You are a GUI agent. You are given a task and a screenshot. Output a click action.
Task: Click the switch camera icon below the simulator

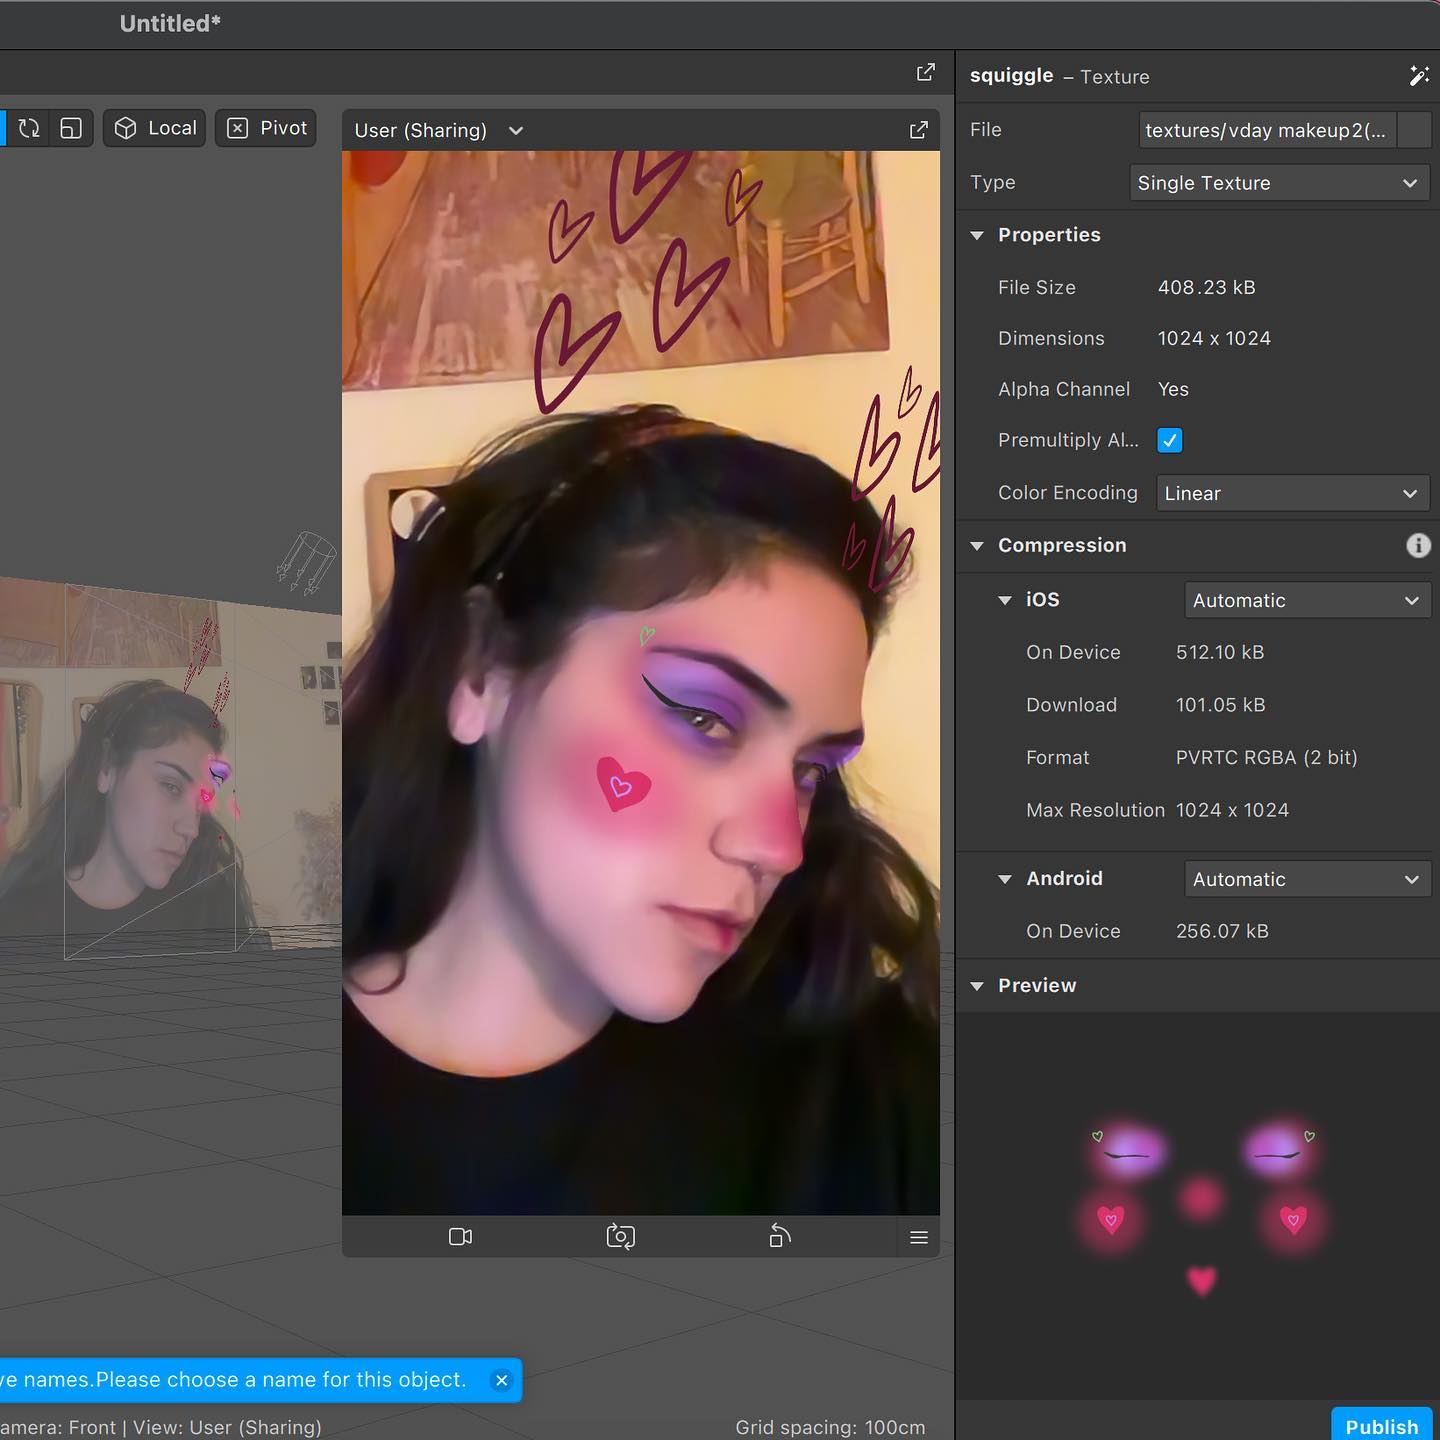pyautogui.click(x=620, y=1237)
